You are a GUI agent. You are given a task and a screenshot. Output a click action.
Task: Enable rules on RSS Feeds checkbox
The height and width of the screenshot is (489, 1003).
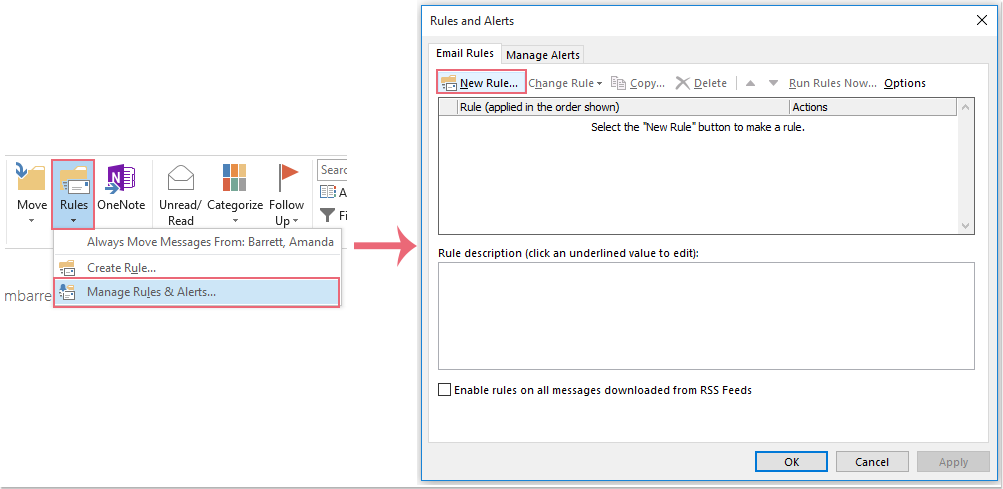[x=445, y=390]
